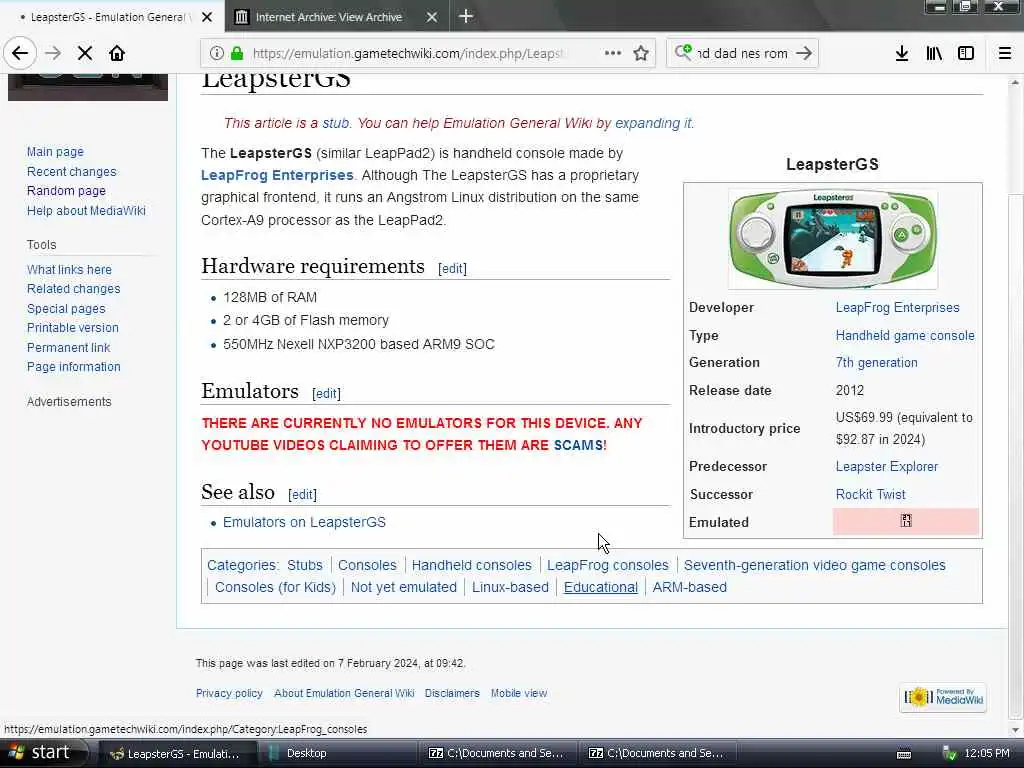Edit the Emulators section
This screenshot has width=1024, height=768.
point(327,393)
